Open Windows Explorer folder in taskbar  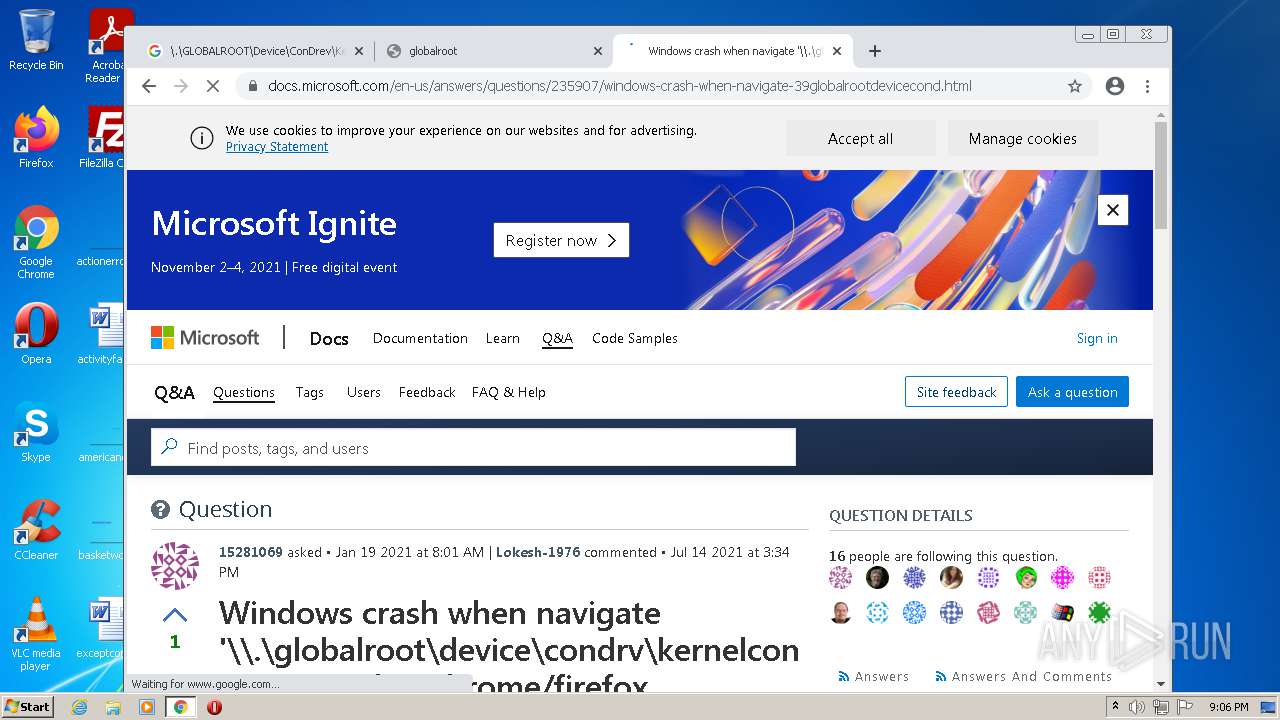pos(113,707)
